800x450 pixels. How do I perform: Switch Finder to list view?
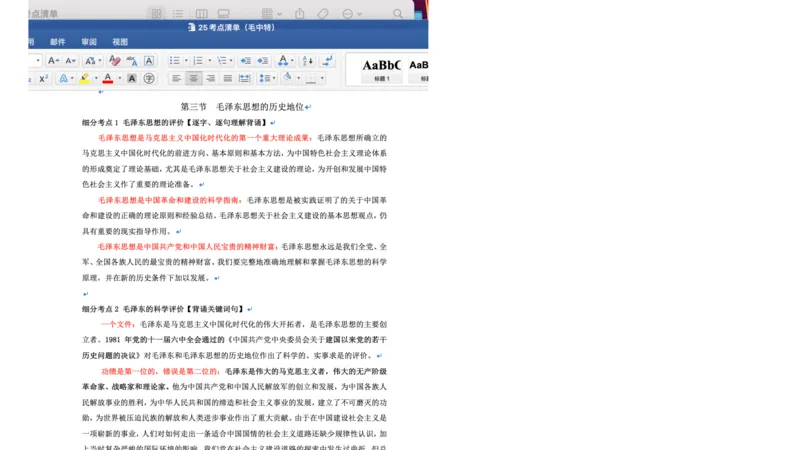[x=178, y=14]
